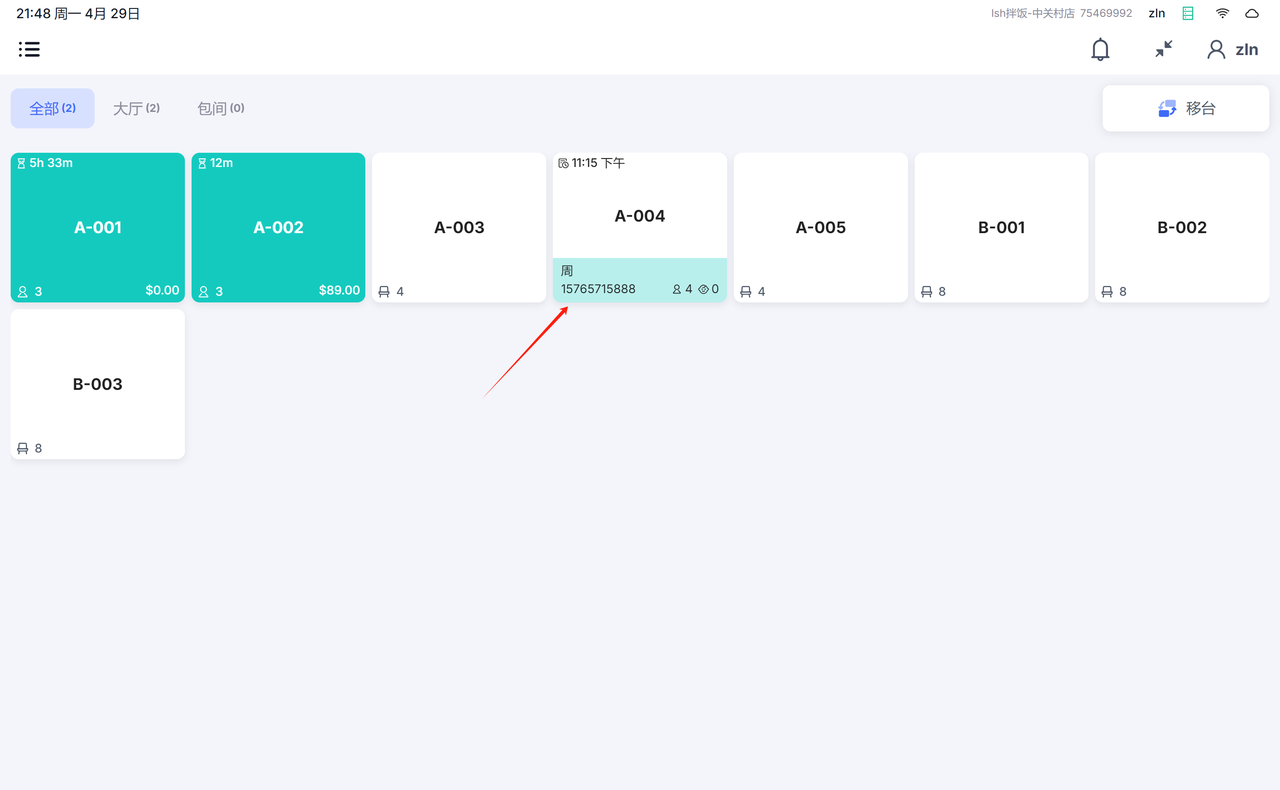Click the store ID 75469992
1280x790 pixels.
pyautogui.click(x=1106, y=13)
